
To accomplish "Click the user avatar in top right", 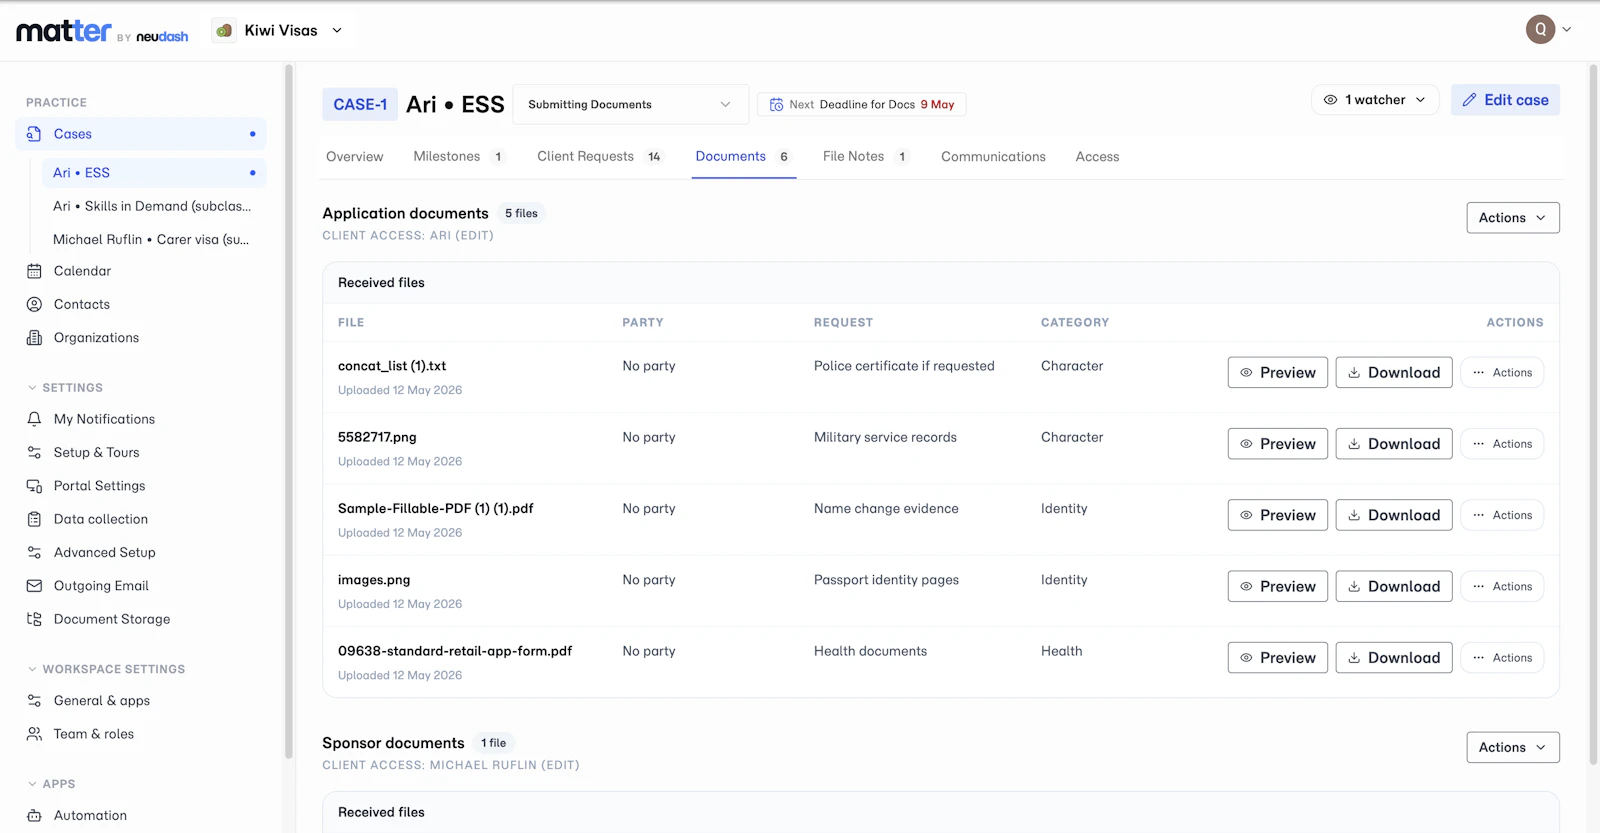I will pyautogui.click(x=1540, y=29).
